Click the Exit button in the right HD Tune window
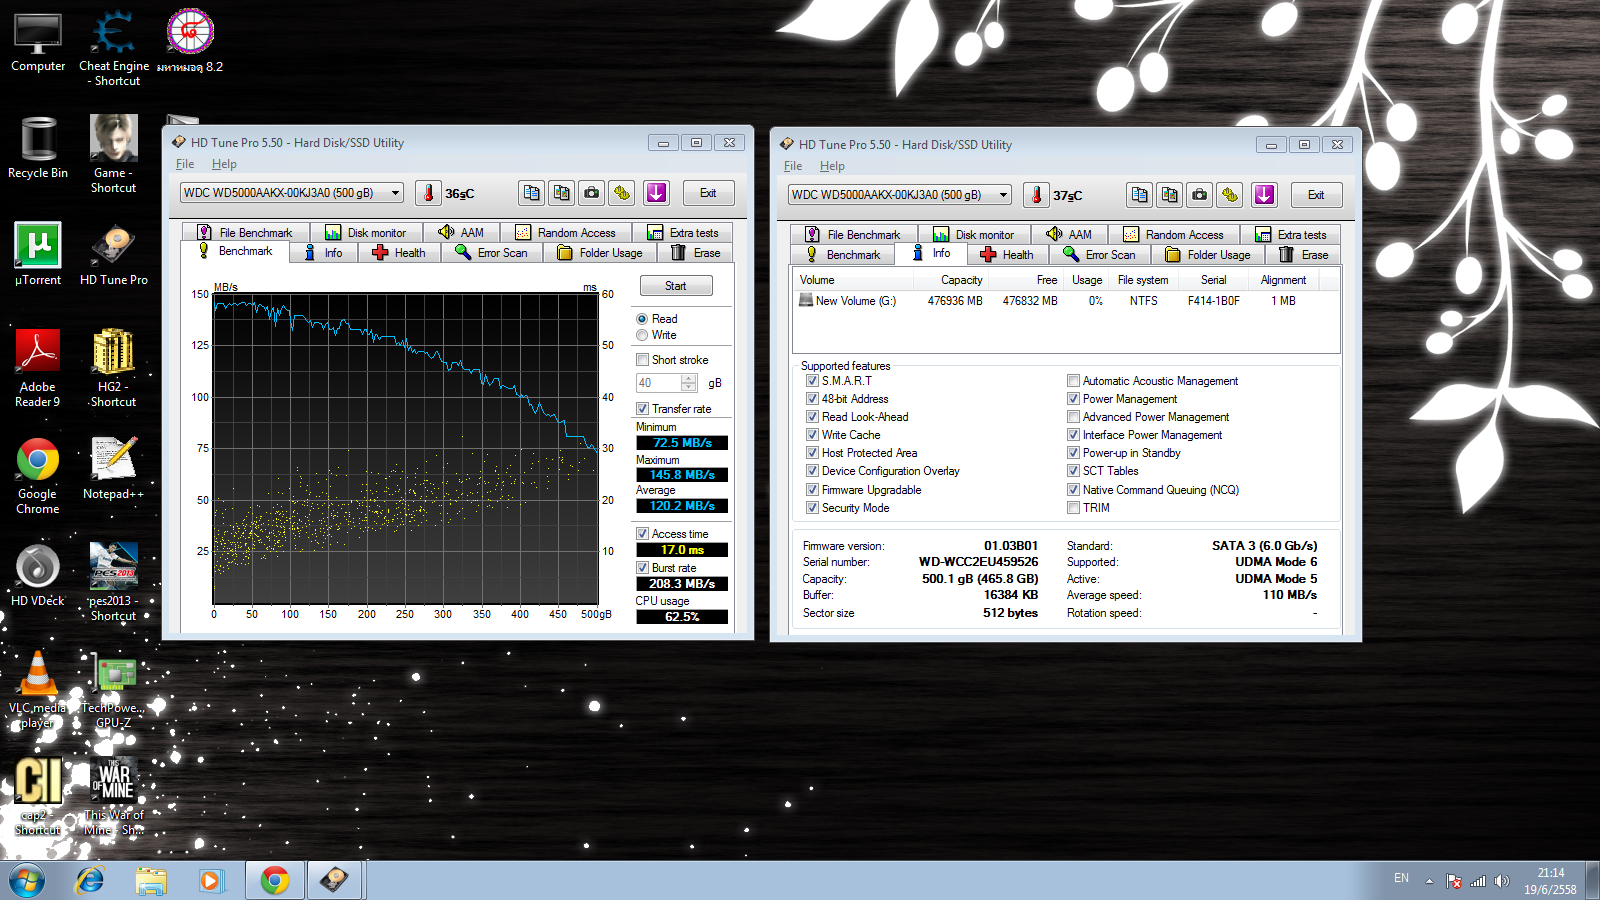The image size is (1600, 900). 1316,195
